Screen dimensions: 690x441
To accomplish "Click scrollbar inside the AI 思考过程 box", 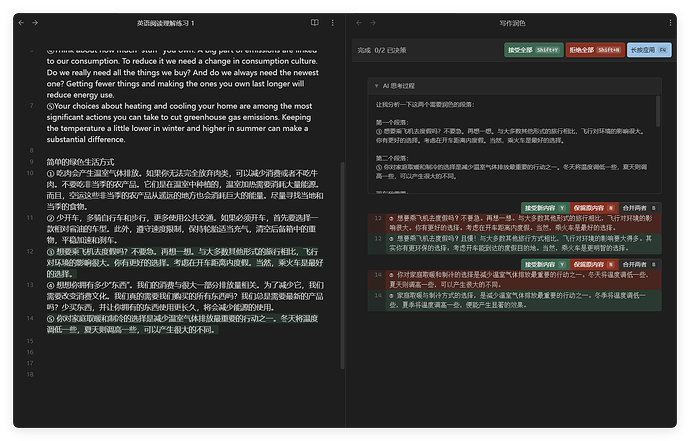I will click(x=658, y=111).
